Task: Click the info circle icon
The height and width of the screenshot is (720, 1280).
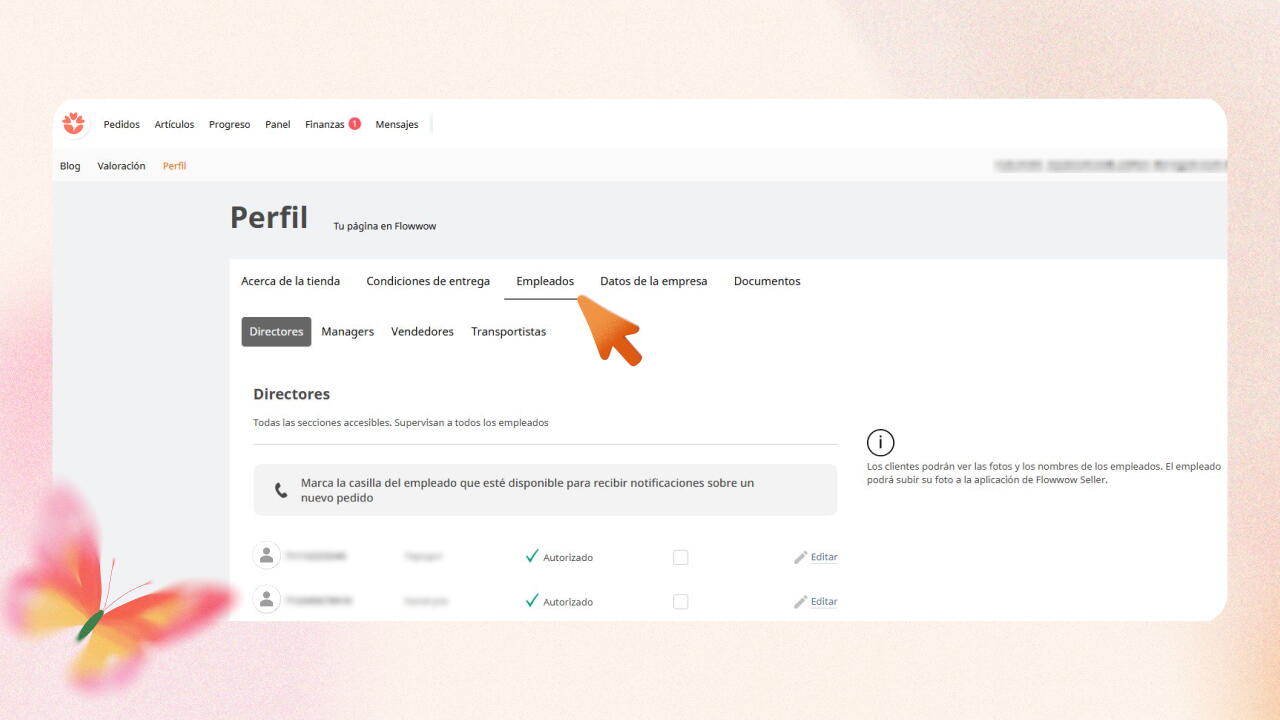Action: pyautogui.click(x=880, y=443)
